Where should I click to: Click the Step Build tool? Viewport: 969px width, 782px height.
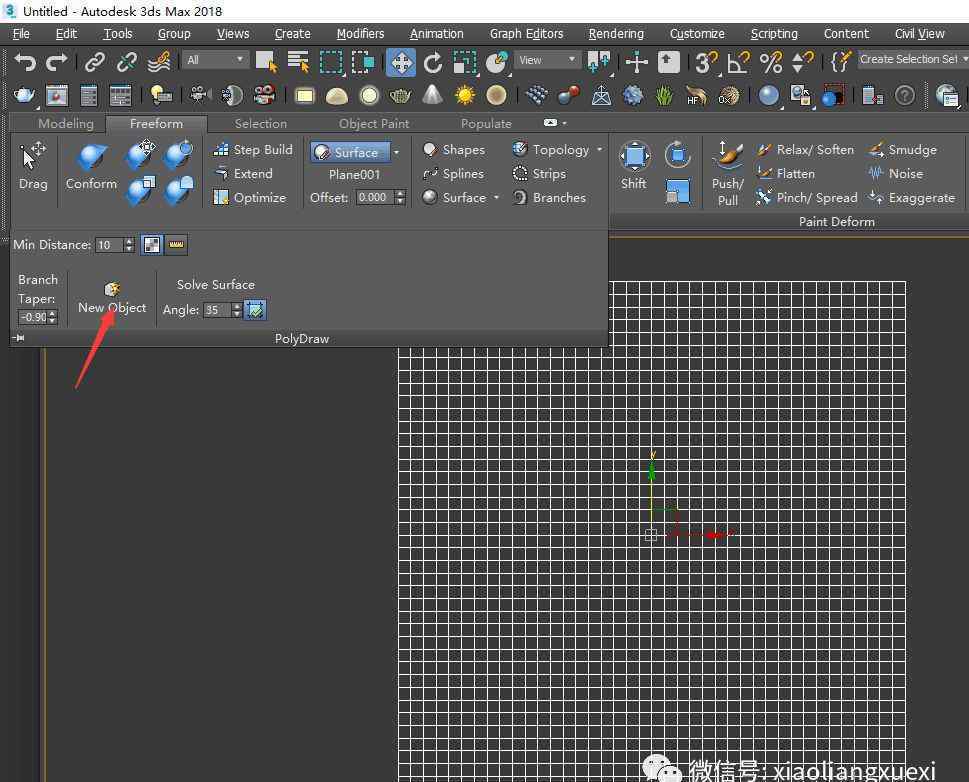pyautogui.click(x=252, y=150)
